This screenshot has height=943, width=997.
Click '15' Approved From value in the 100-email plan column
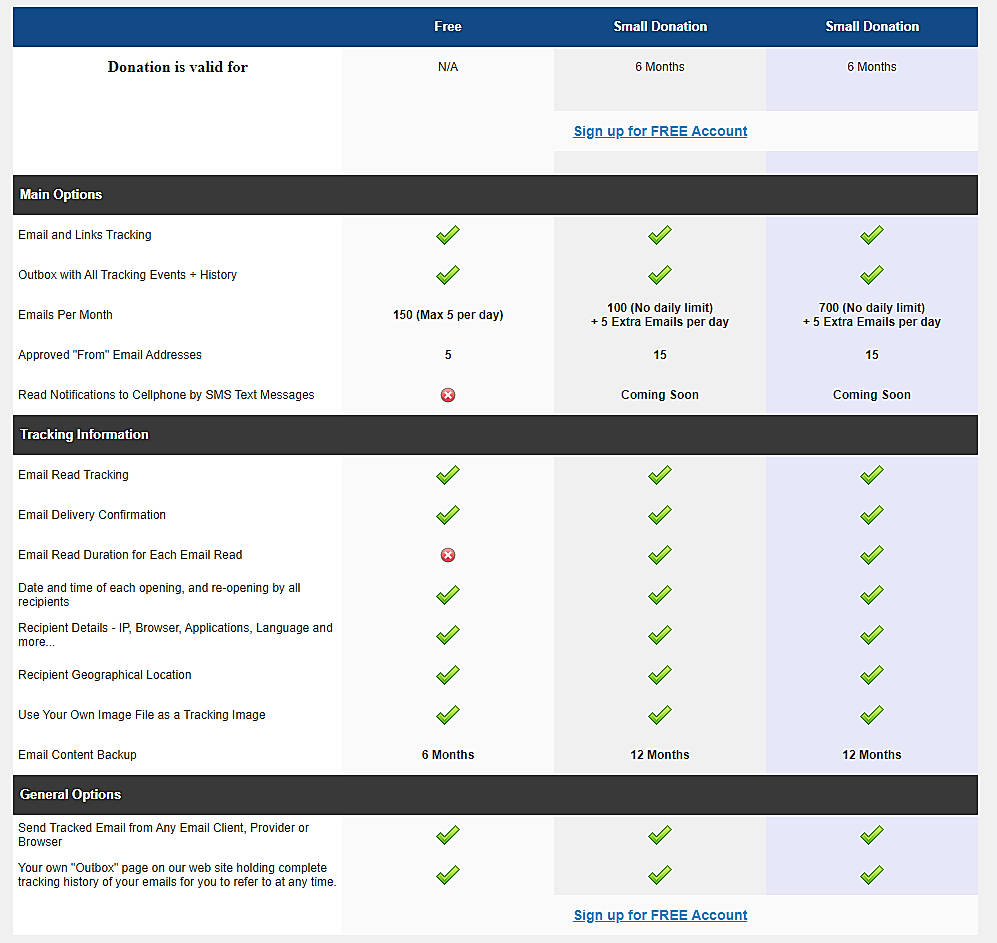(x=660, y=355)
